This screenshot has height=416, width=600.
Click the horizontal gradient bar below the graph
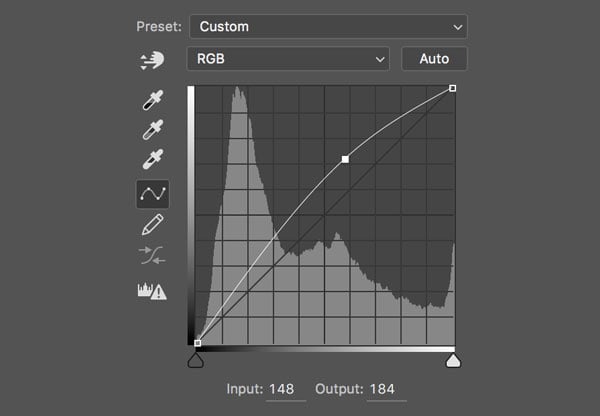[325, 349]
